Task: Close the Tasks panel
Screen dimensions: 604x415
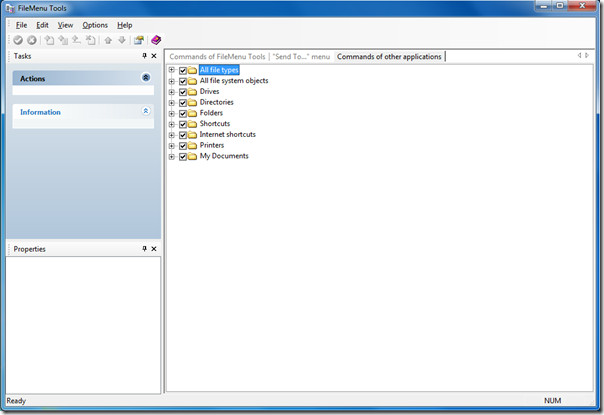Action: 154,56
